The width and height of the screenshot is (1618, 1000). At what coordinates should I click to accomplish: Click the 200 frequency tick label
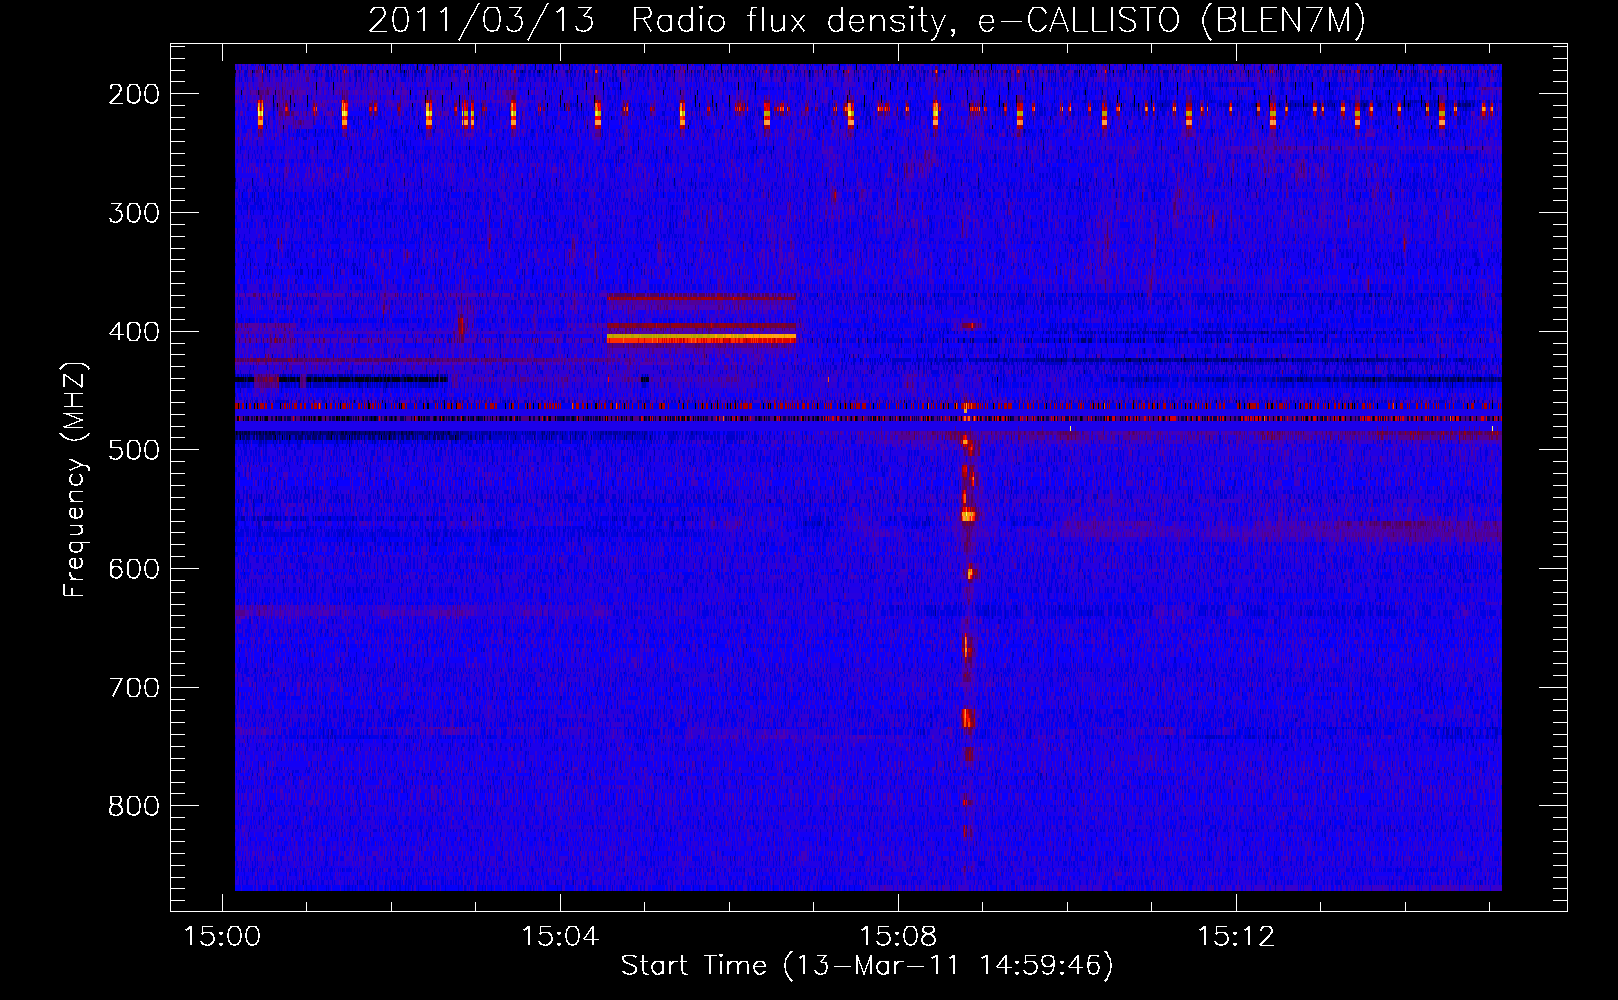pyautogui.click(x=133, y=94)
